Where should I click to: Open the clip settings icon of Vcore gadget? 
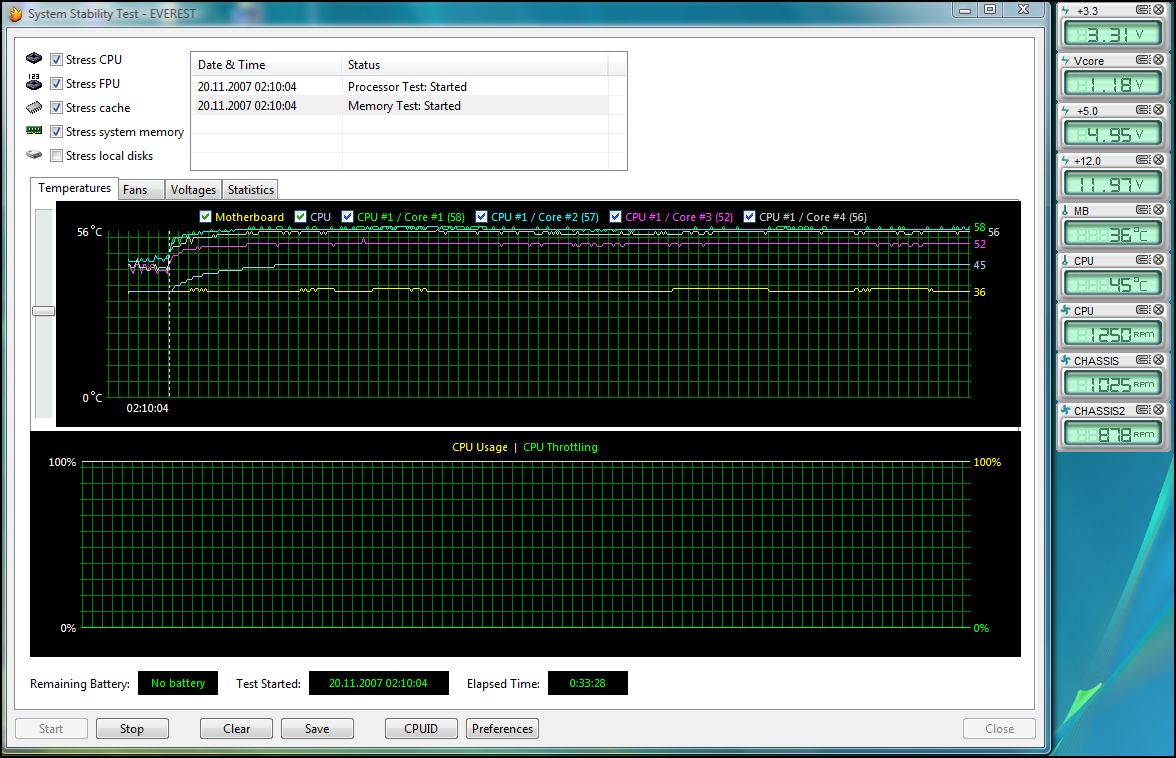pos(1143,60)
